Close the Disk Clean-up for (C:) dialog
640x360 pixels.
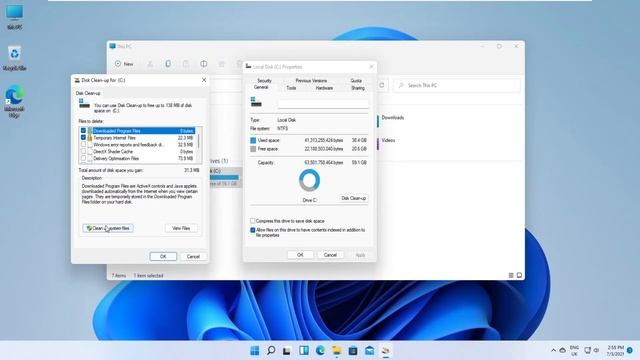204,80
